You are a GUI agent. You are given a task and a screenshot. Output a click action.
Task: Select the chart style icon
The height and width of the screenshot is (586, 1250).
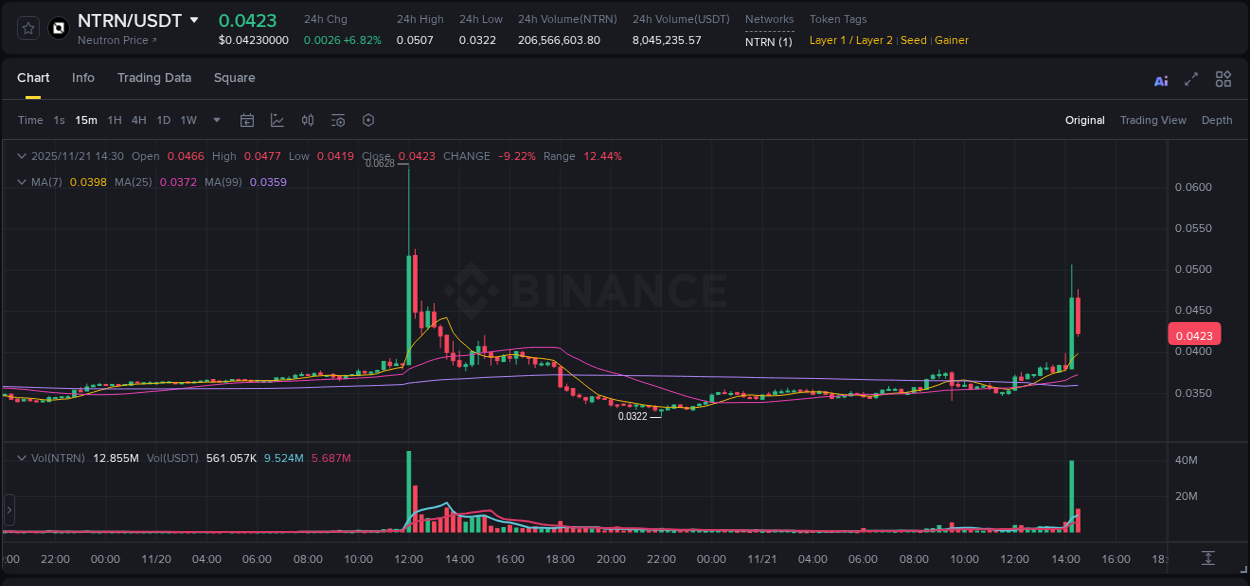pos(277,120)
